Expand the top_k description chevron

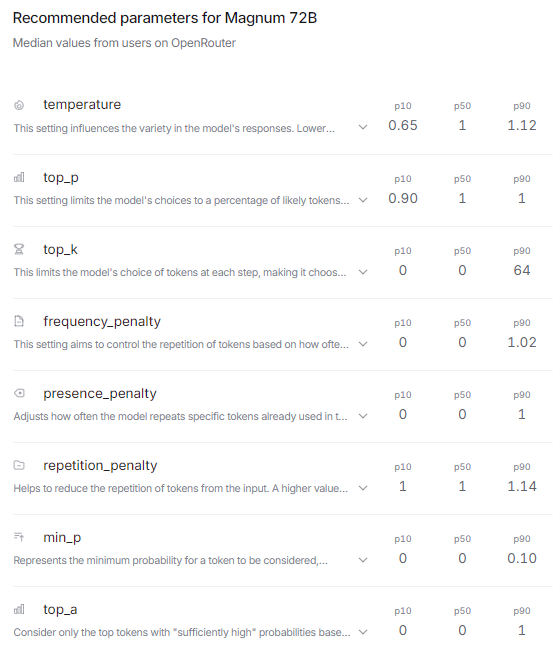coord(363,272)
